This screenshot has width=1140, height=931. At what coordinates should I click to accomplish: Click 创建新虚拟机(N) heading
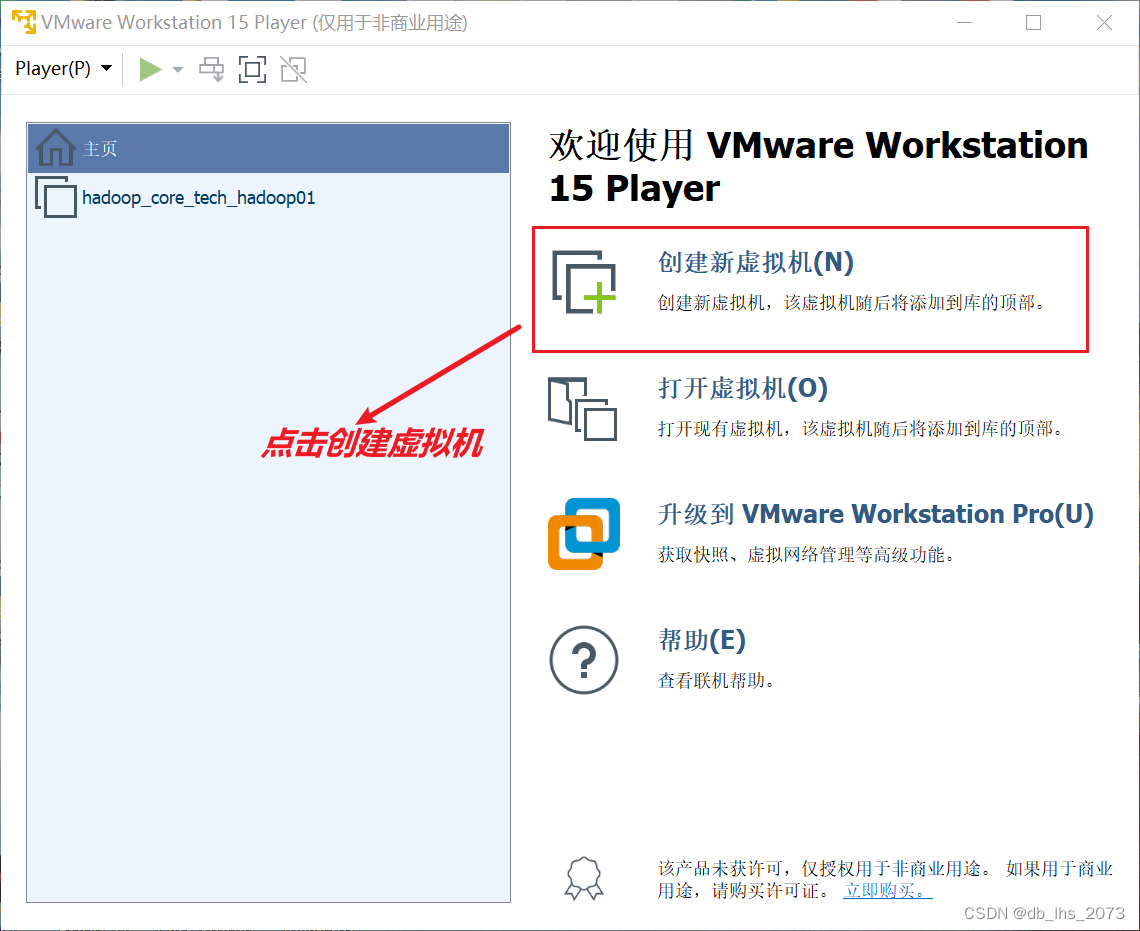tap(755, 262)
